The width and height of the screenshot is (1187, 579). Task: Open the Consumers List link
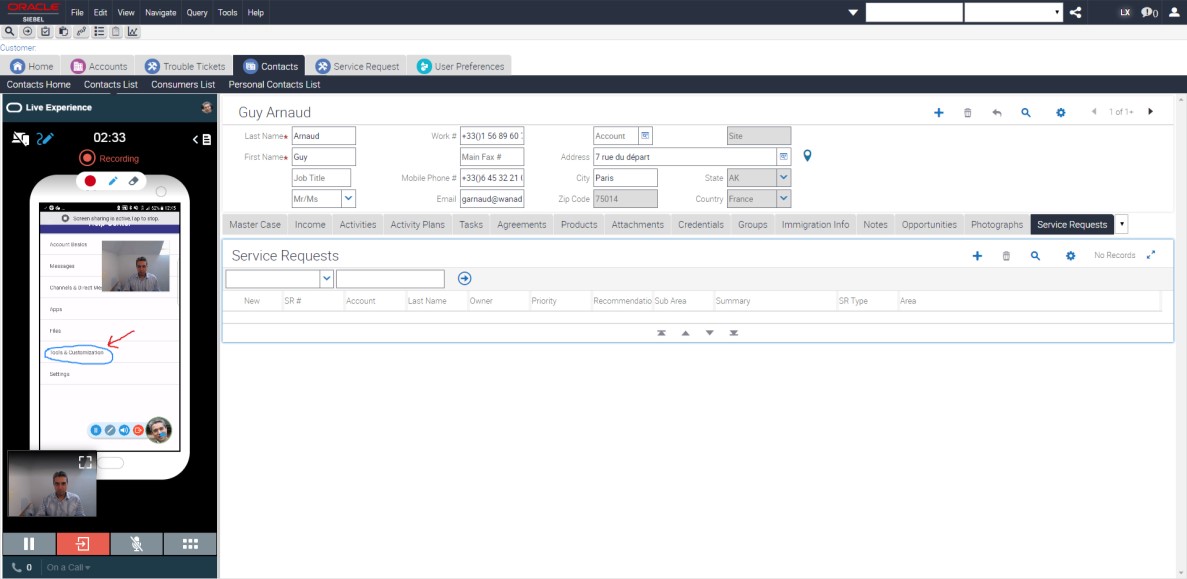pyautogui.click(x=183, y=85)
